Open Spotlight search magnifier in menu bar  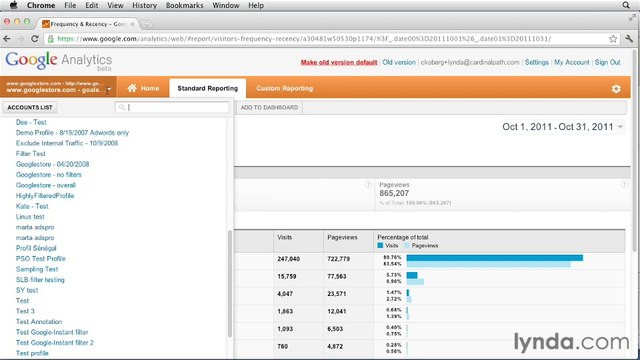(626, 5)
